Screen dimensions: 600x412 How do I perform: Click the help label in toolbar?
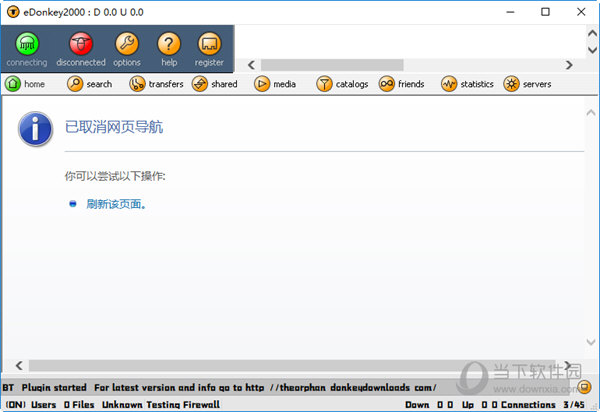[x=169, y=62]
